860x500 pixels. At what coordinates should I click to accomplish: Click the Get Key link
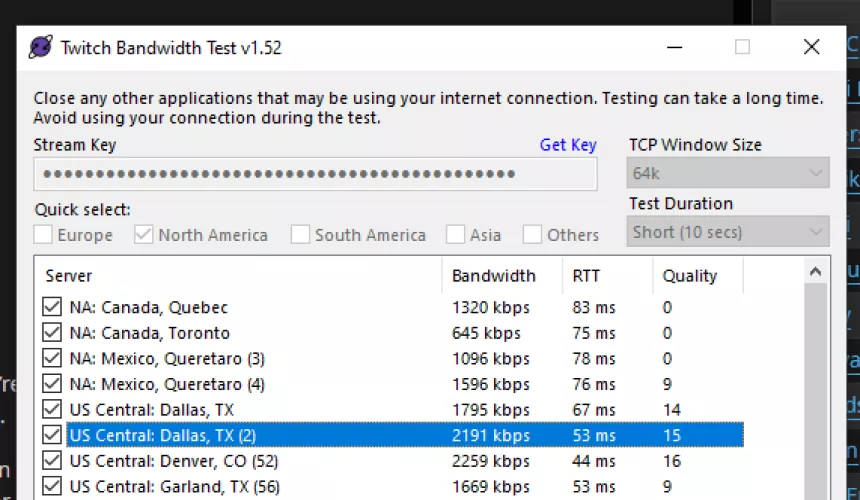tap(567, 145)
